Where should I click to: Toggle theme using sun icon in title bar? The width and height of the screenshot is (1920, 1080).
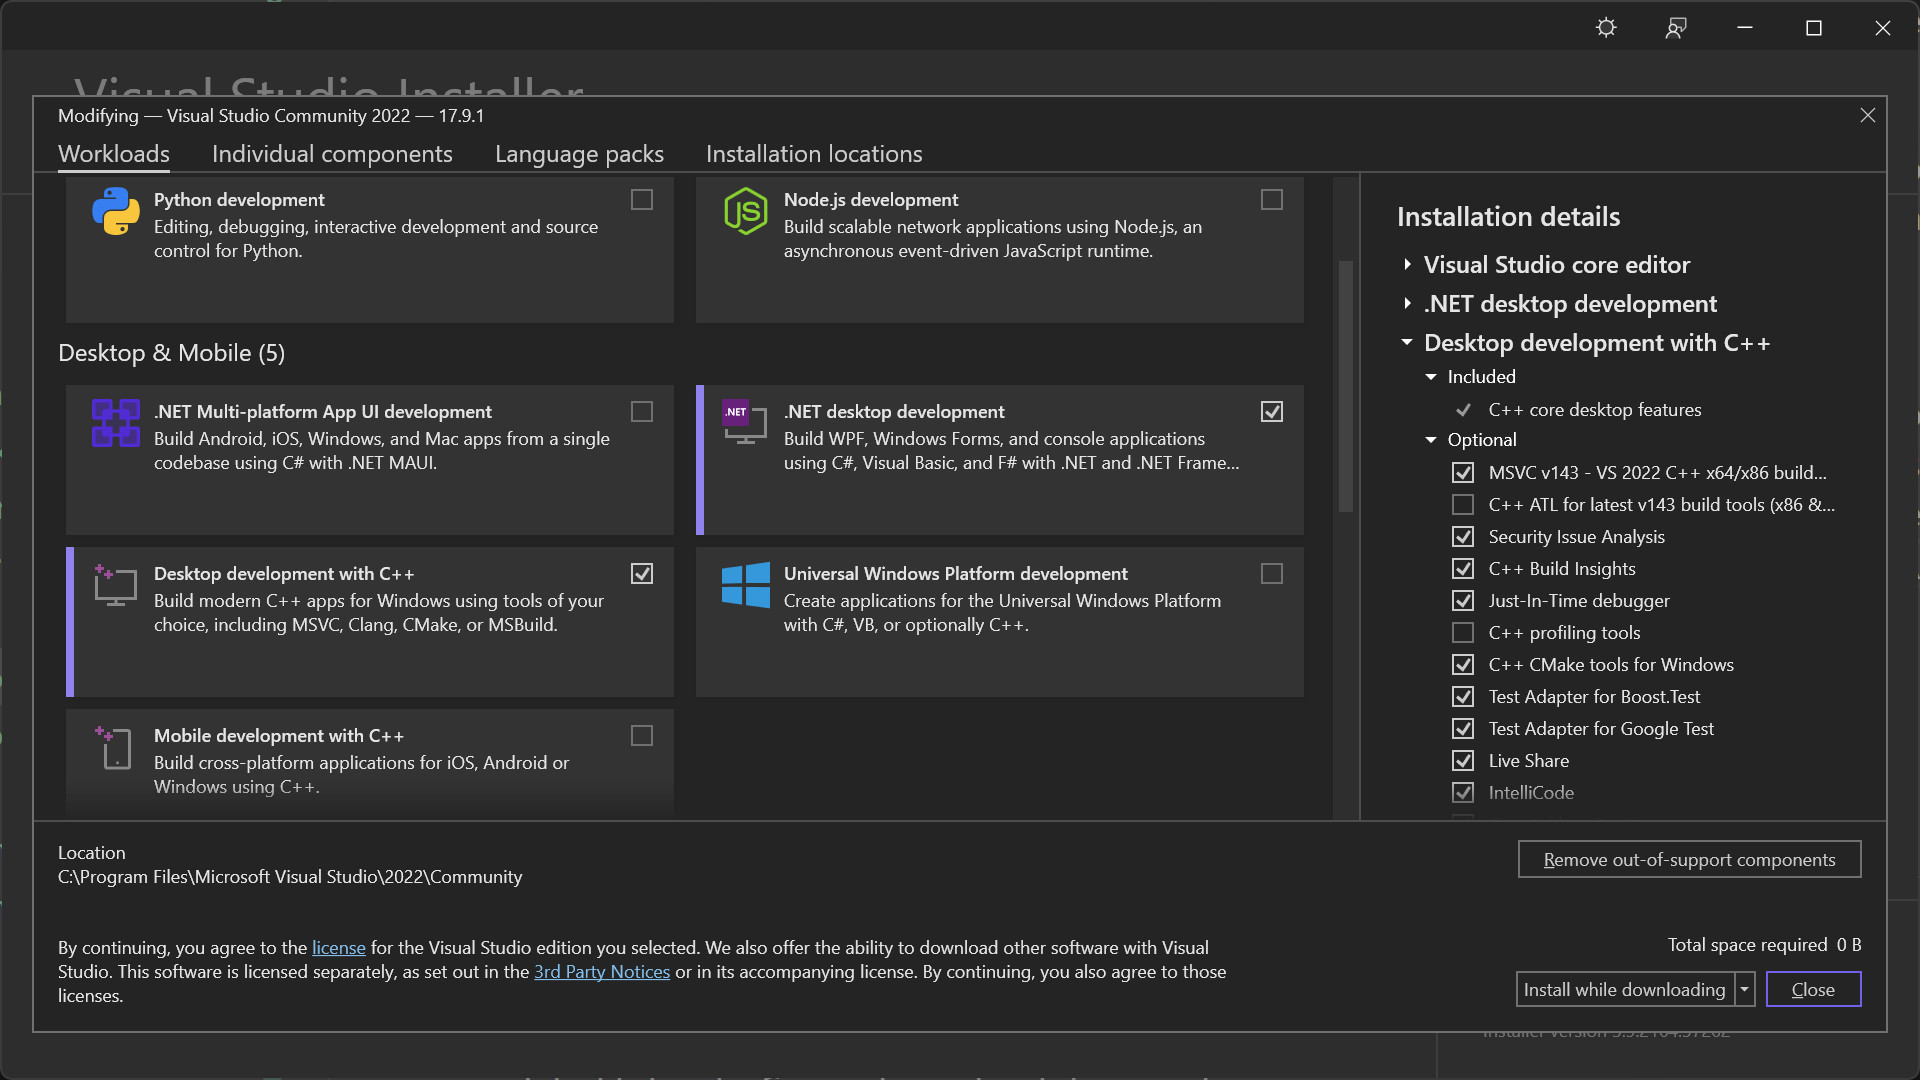click(x=1606, y=28)
